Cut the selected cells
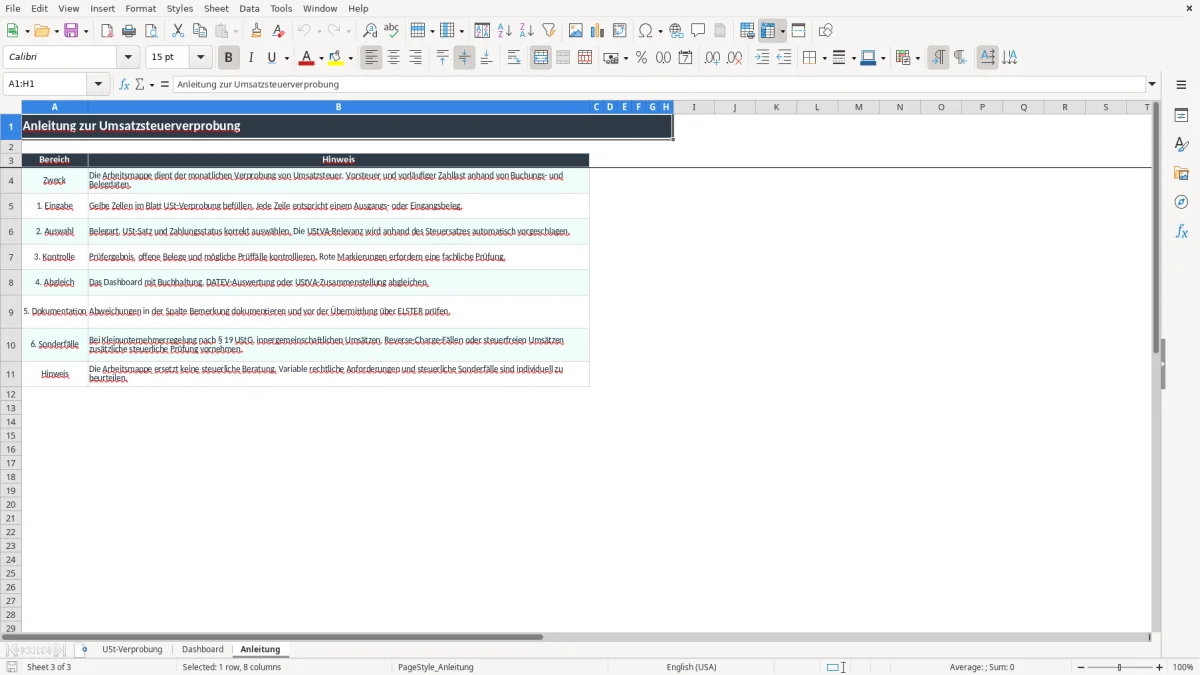 178,31
